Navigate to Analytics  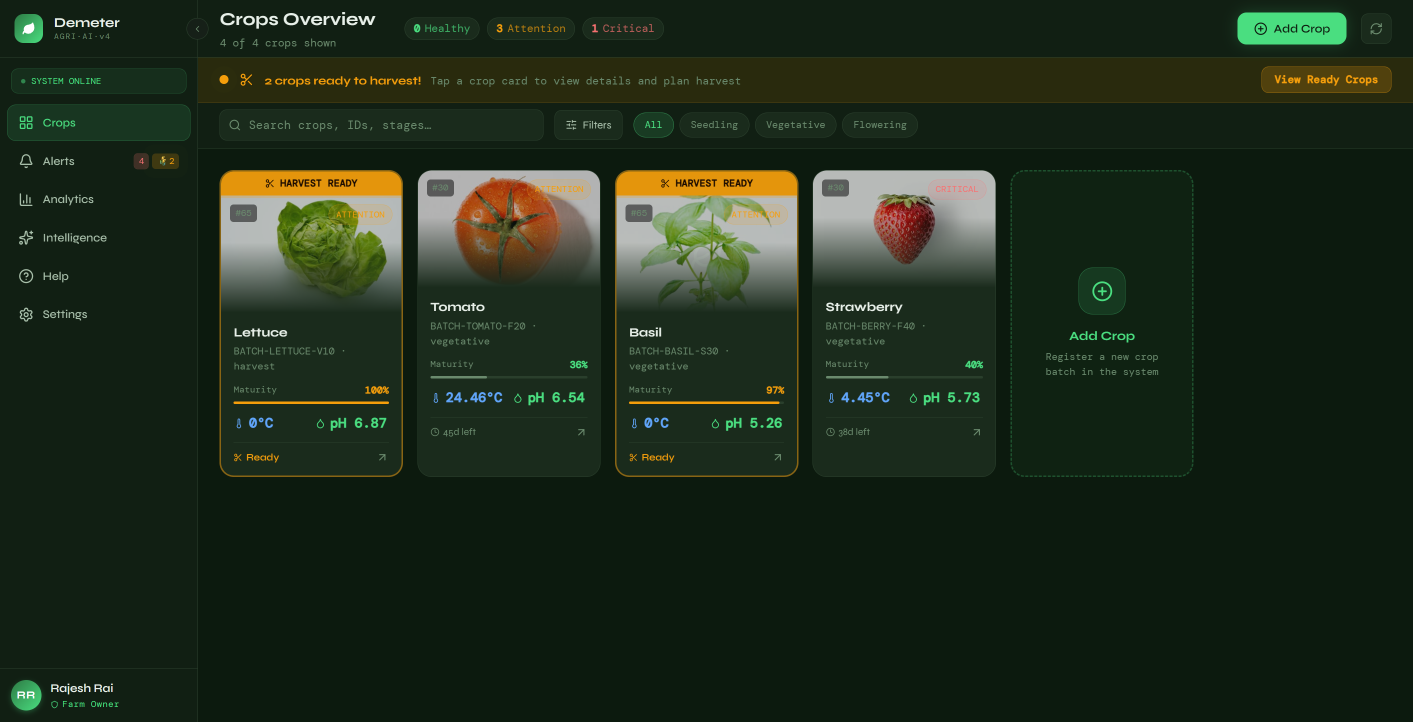coord(99,199)
